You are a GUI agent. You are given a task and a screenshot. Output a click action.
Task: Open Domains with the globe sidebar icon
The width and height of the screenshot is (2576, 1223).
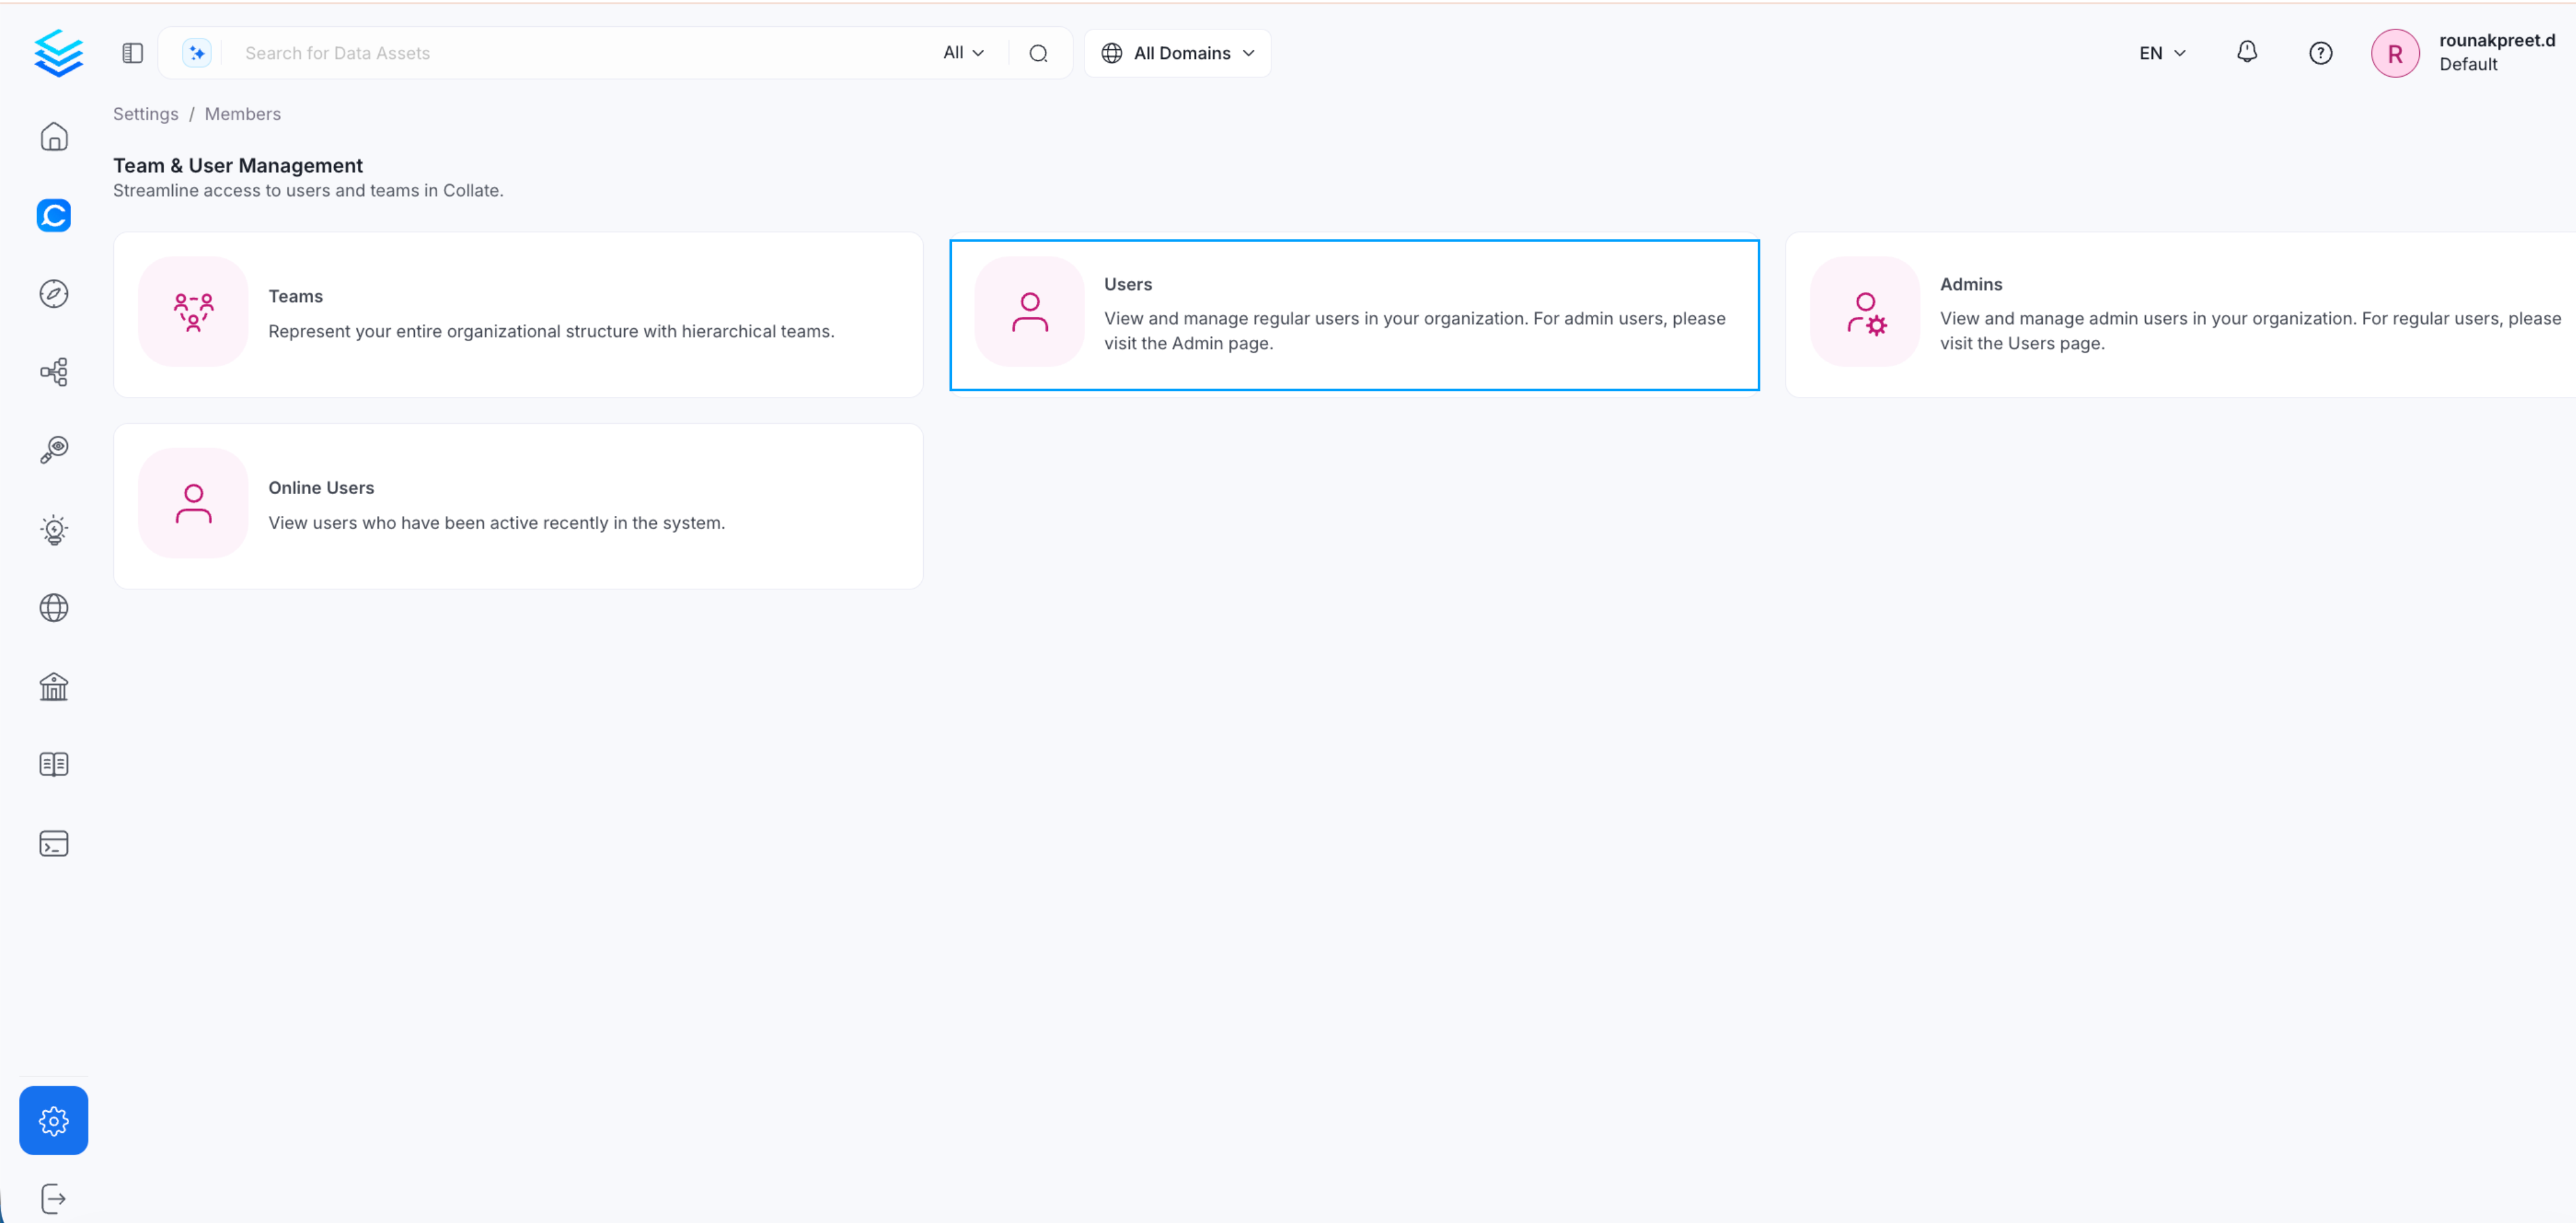click(54, 608)
